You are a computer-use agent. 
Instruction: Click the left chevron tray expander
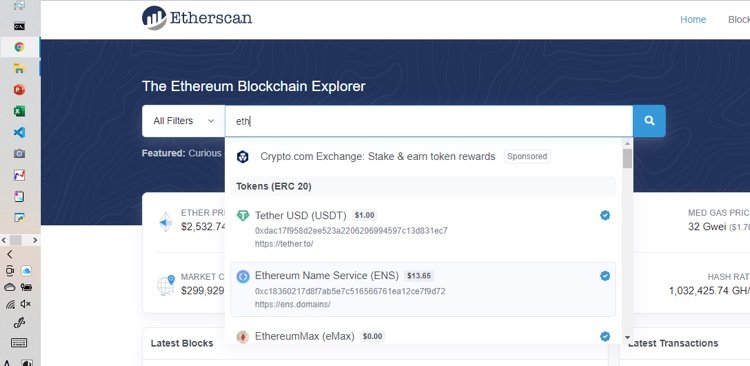click(x=10, y=255)
